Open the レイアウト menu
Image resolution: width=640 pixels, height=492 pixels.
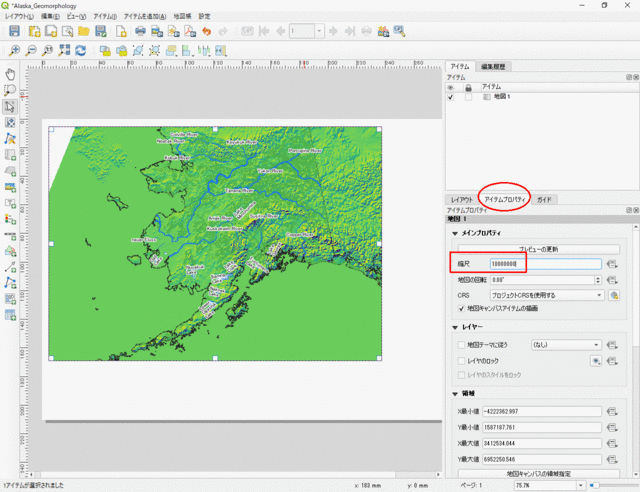point(19,16)
